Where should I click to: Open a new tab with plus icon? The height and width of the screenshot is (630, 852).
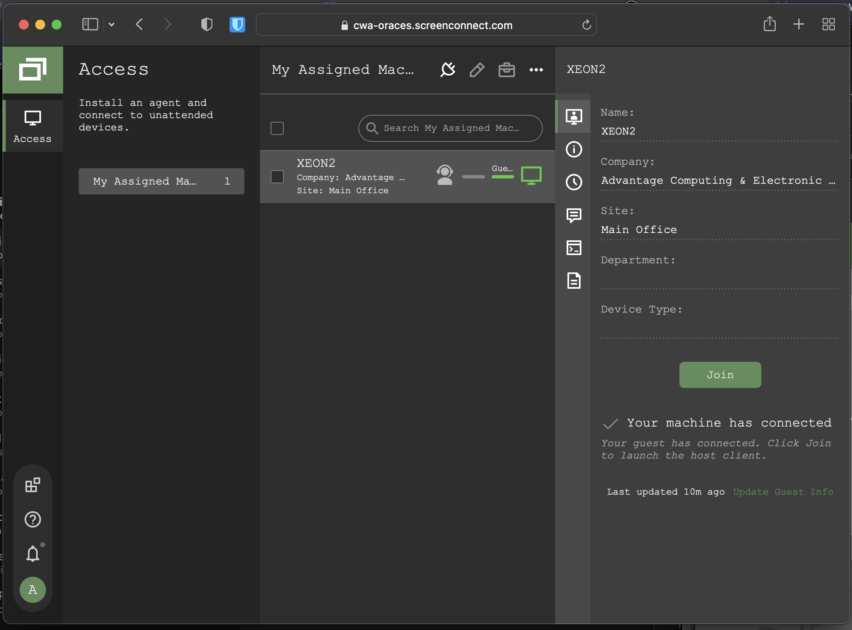click(799, 24)
